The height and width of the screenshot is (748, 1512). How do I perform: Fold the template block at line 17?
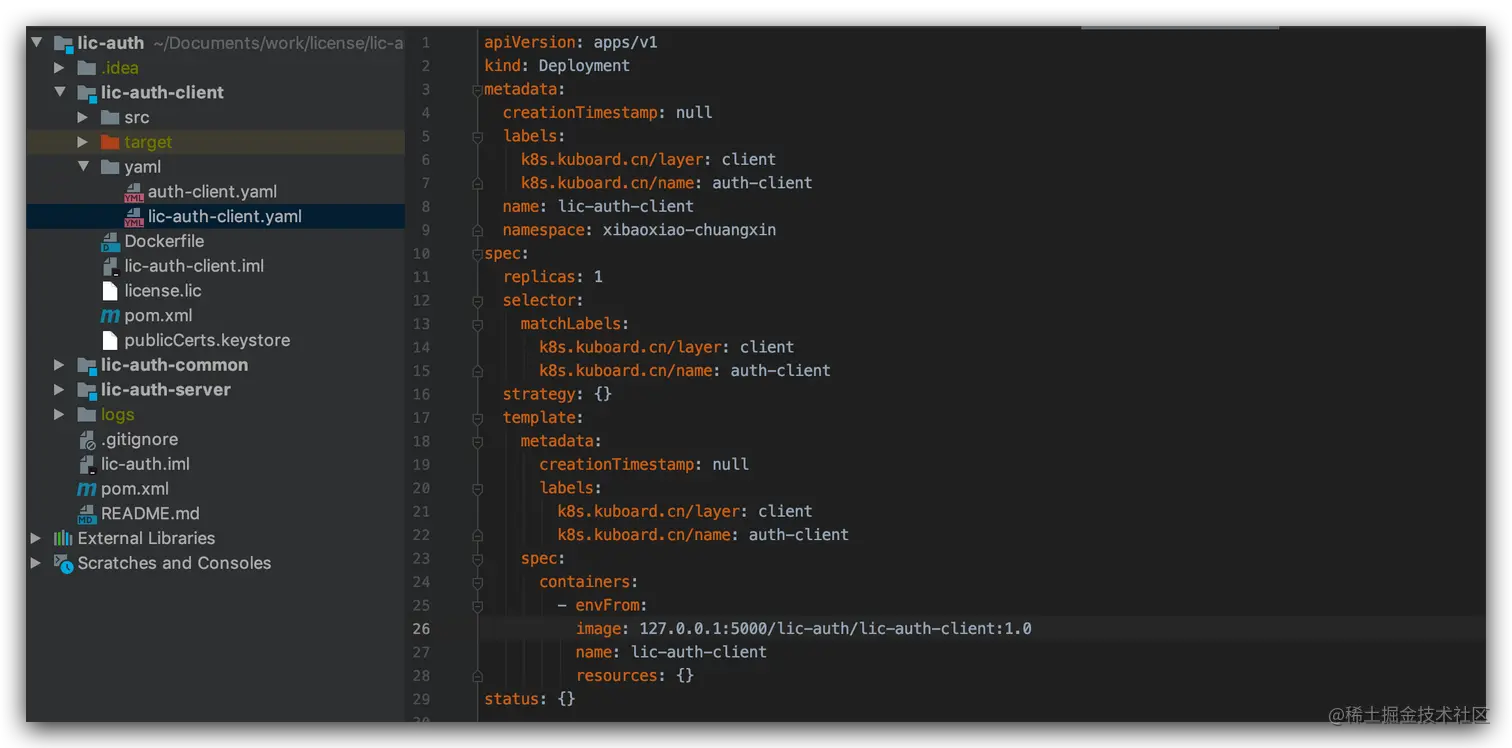(477, 417)
